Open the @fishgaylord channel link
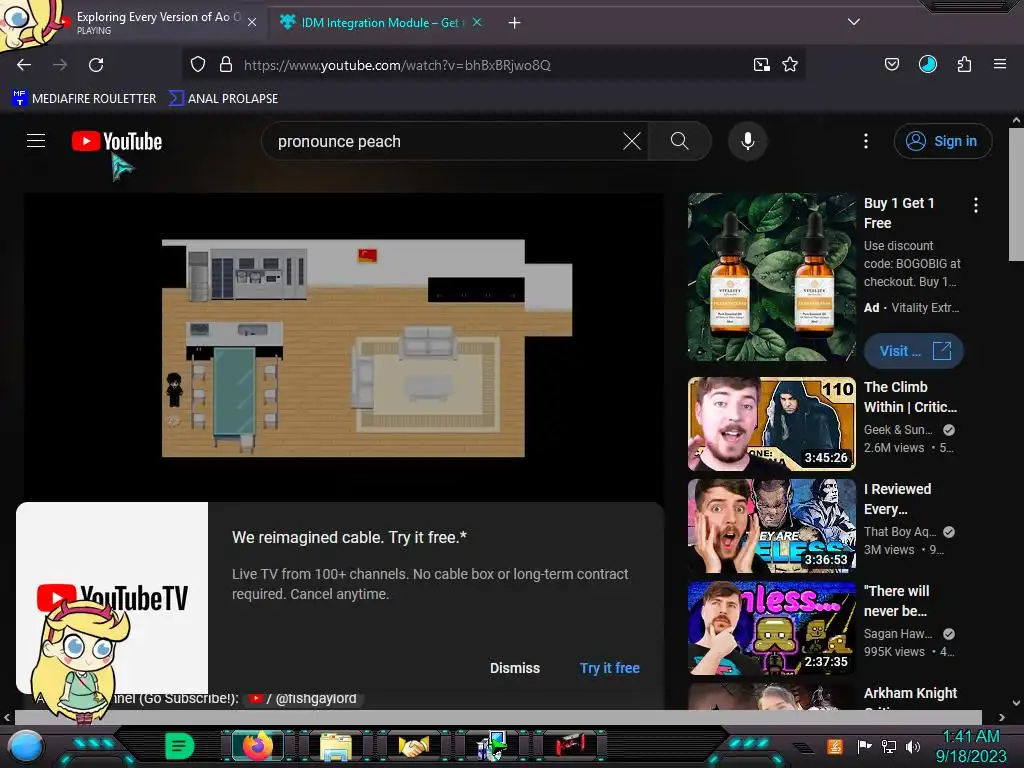Viewport: 1024px width, 768px height. coord(304,699)
